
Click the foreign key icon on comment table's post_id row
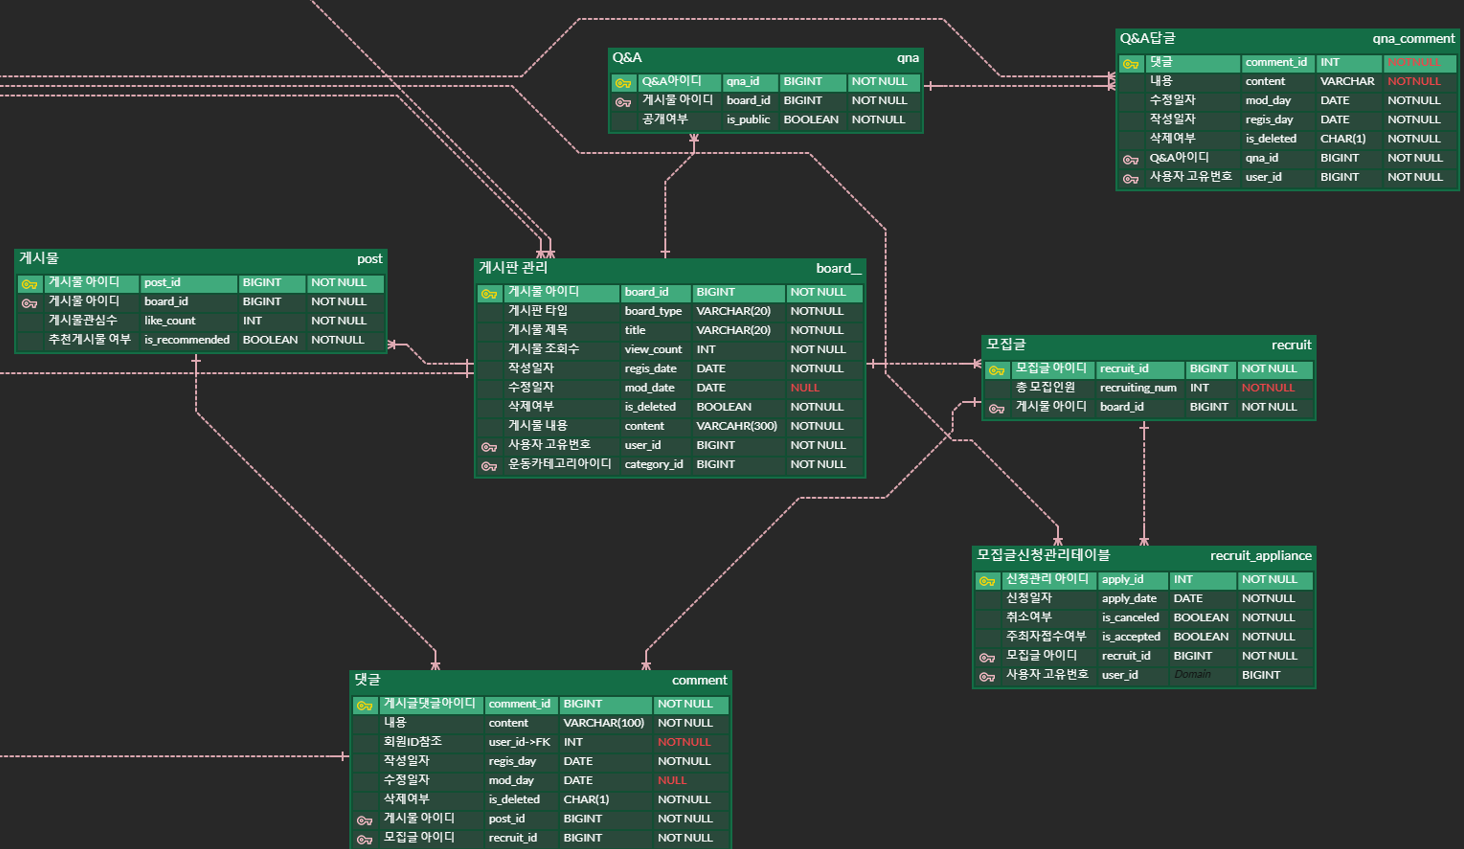[364, 821]
